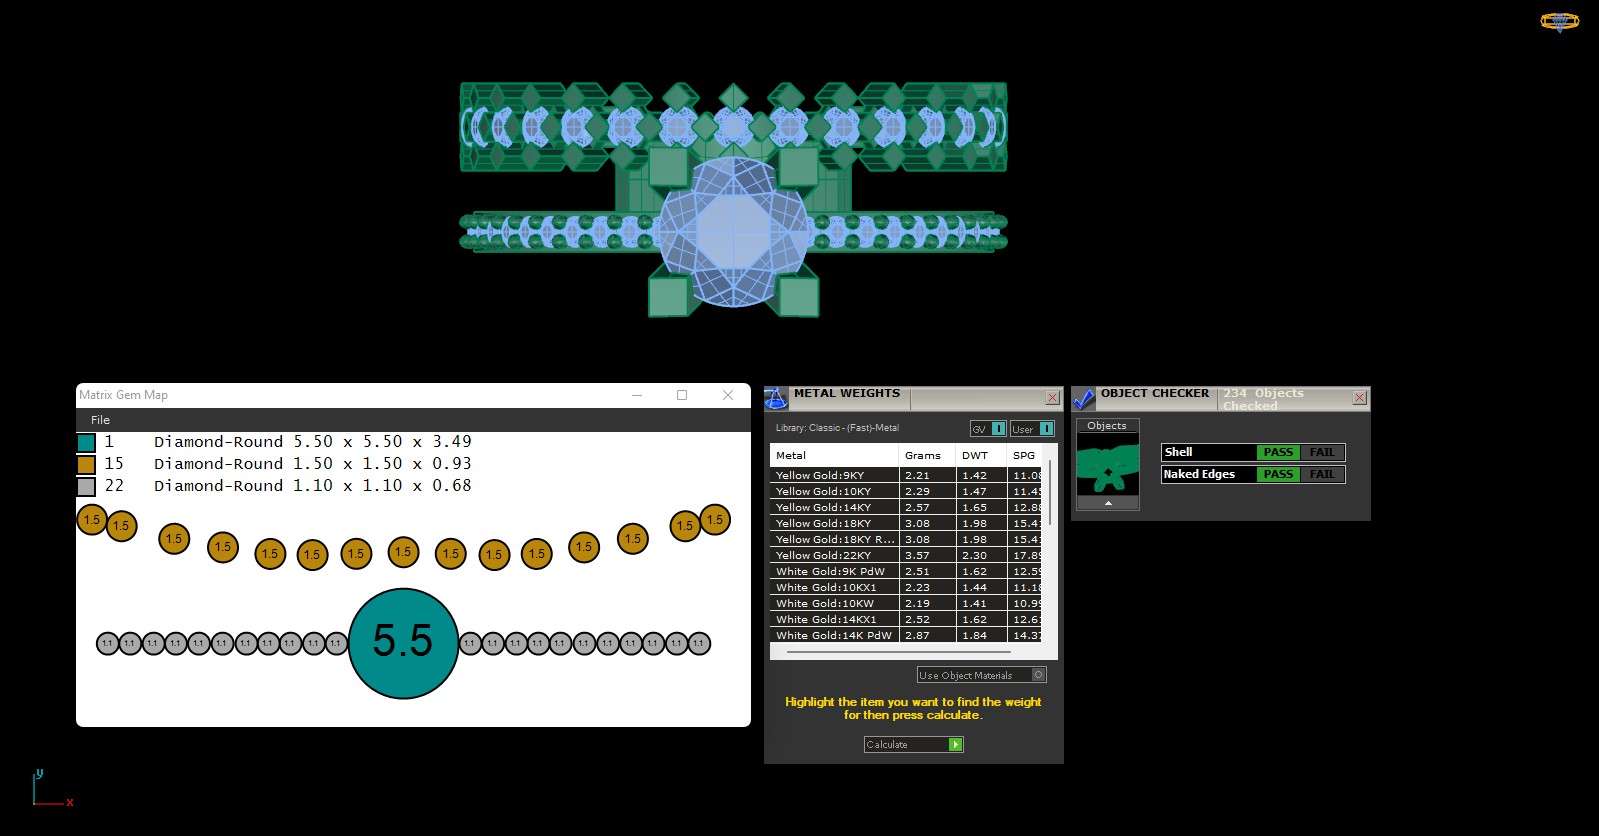Close the Object Checker panel
The height and width of the screenshot is (836, 1599).
1359,398
